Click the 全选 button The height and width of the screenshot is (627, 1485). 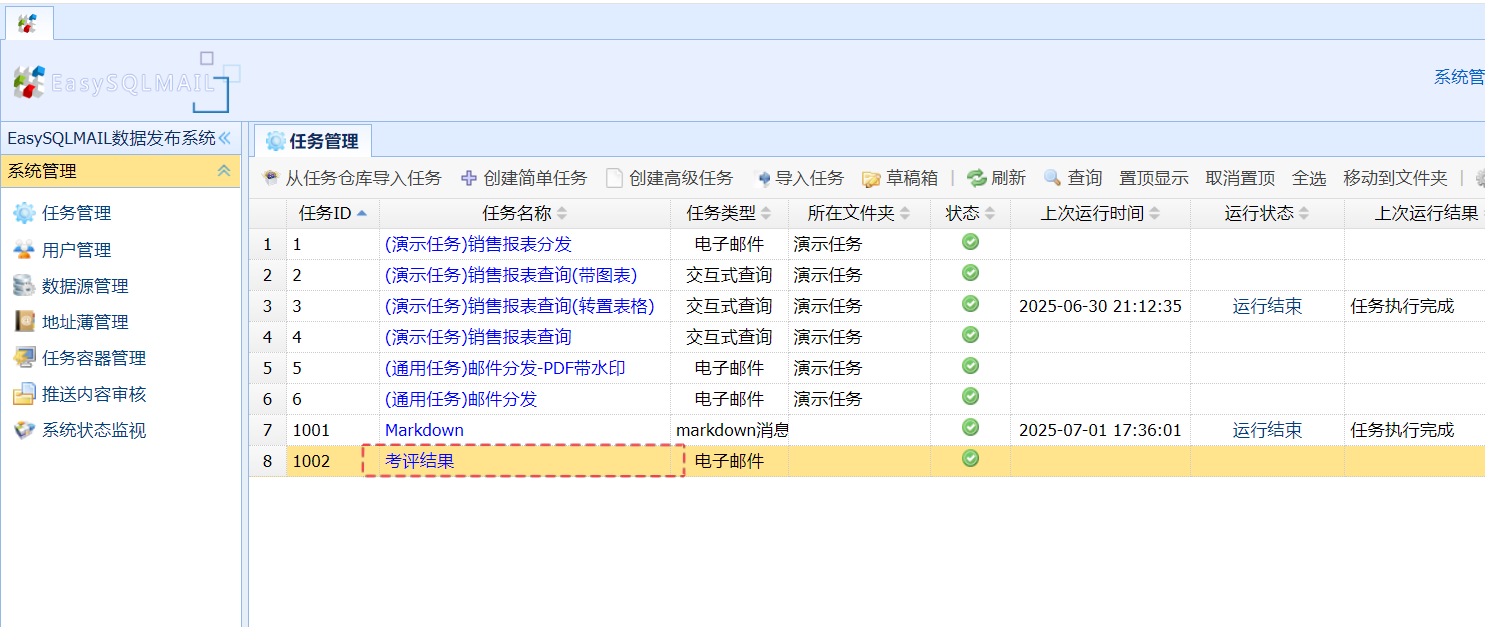point(1308,179)
